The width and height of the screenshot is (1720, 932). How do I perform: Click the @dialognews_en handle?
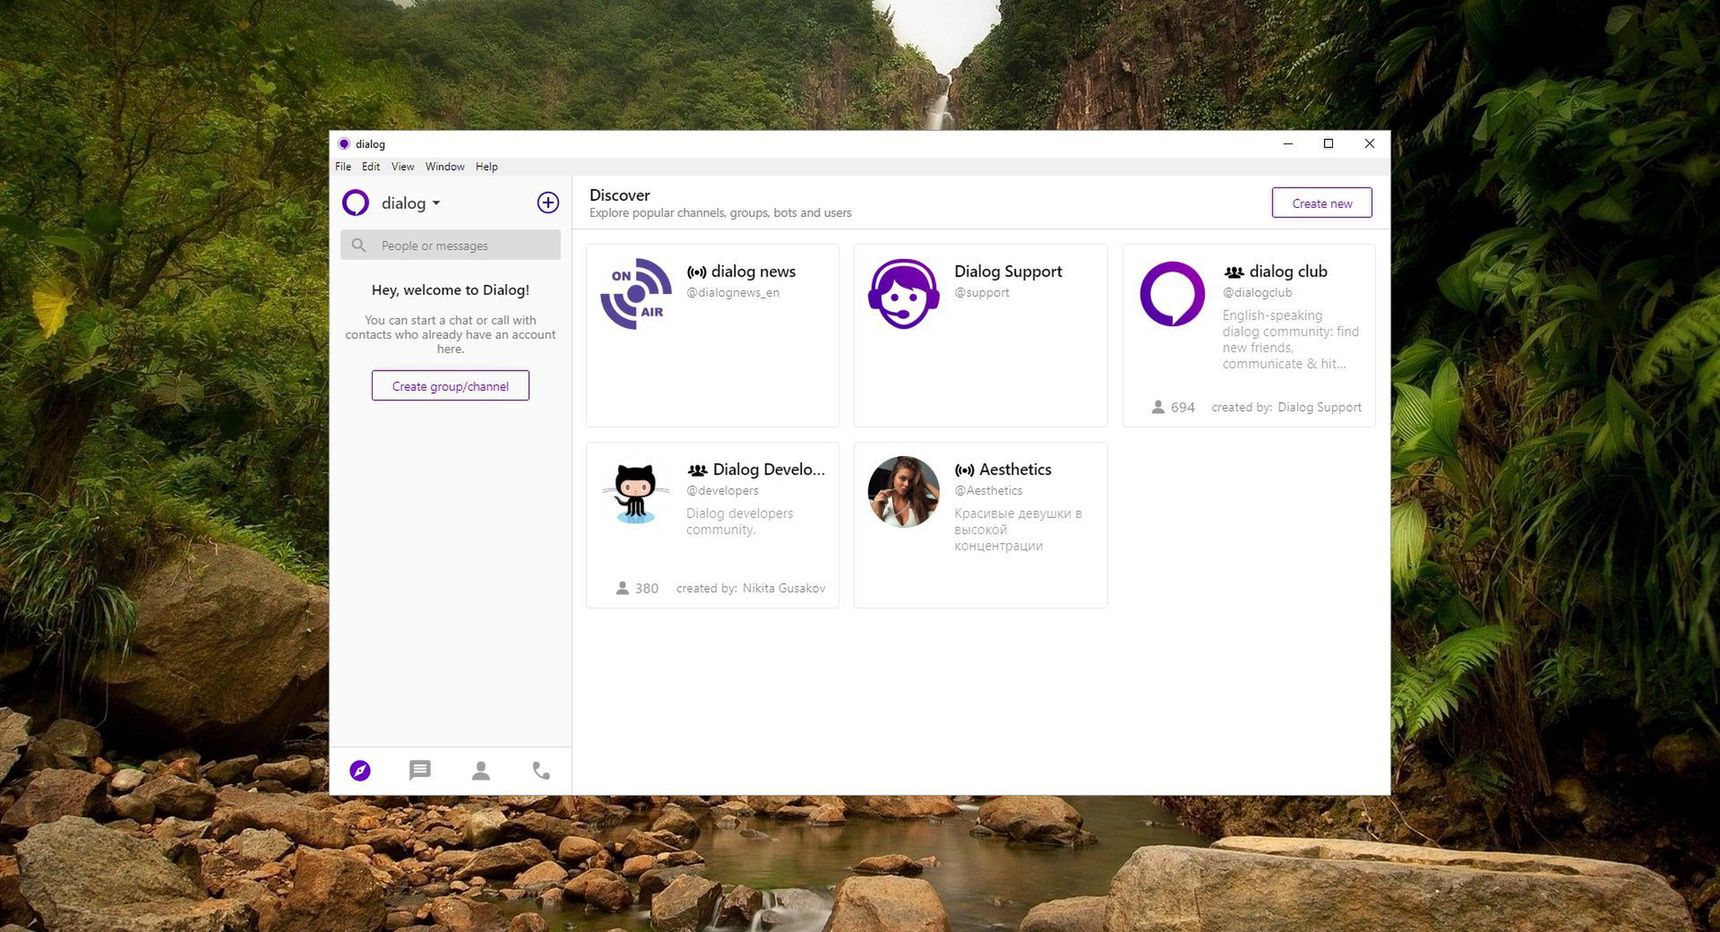tap(733, 293)
